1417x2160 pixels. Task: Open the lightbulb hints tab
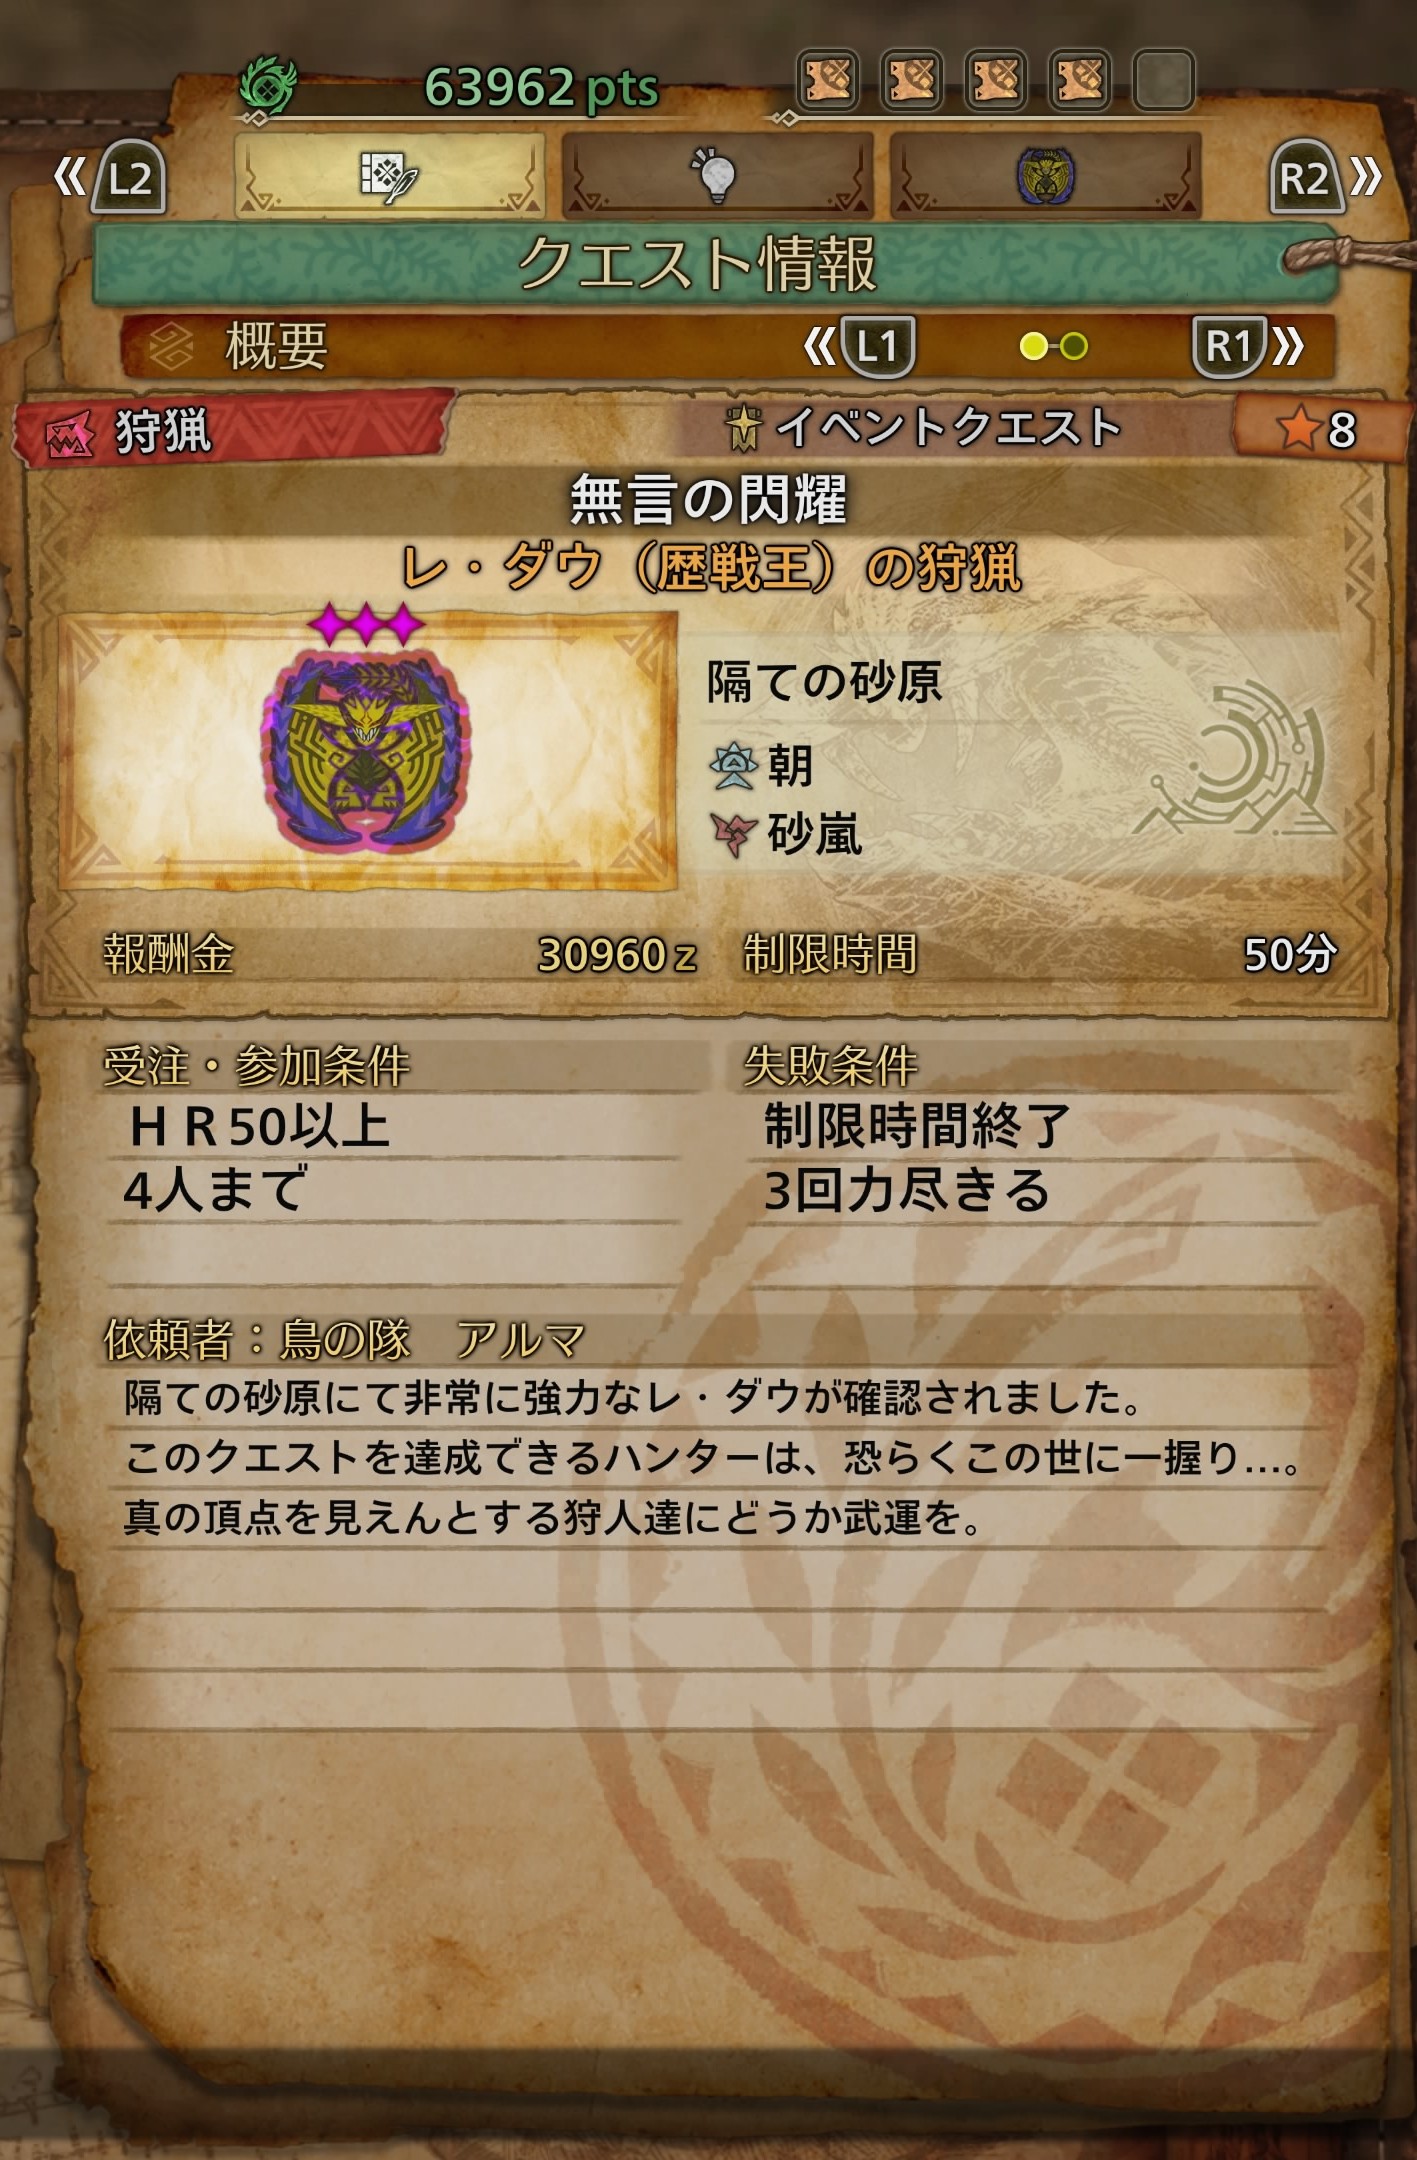click(x=716, y=176)
